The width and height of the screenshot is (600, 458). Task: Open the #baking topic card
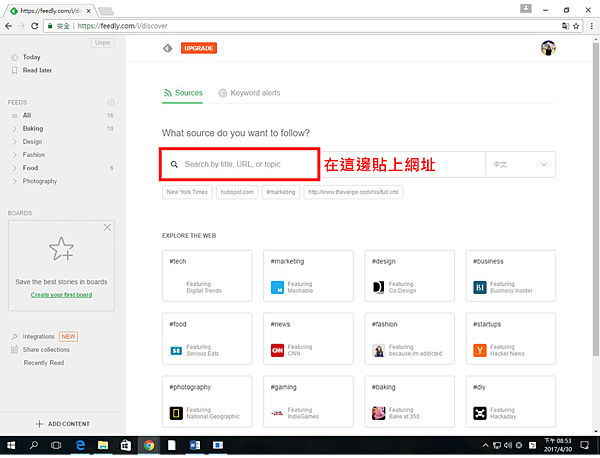(x=409, y=401)
